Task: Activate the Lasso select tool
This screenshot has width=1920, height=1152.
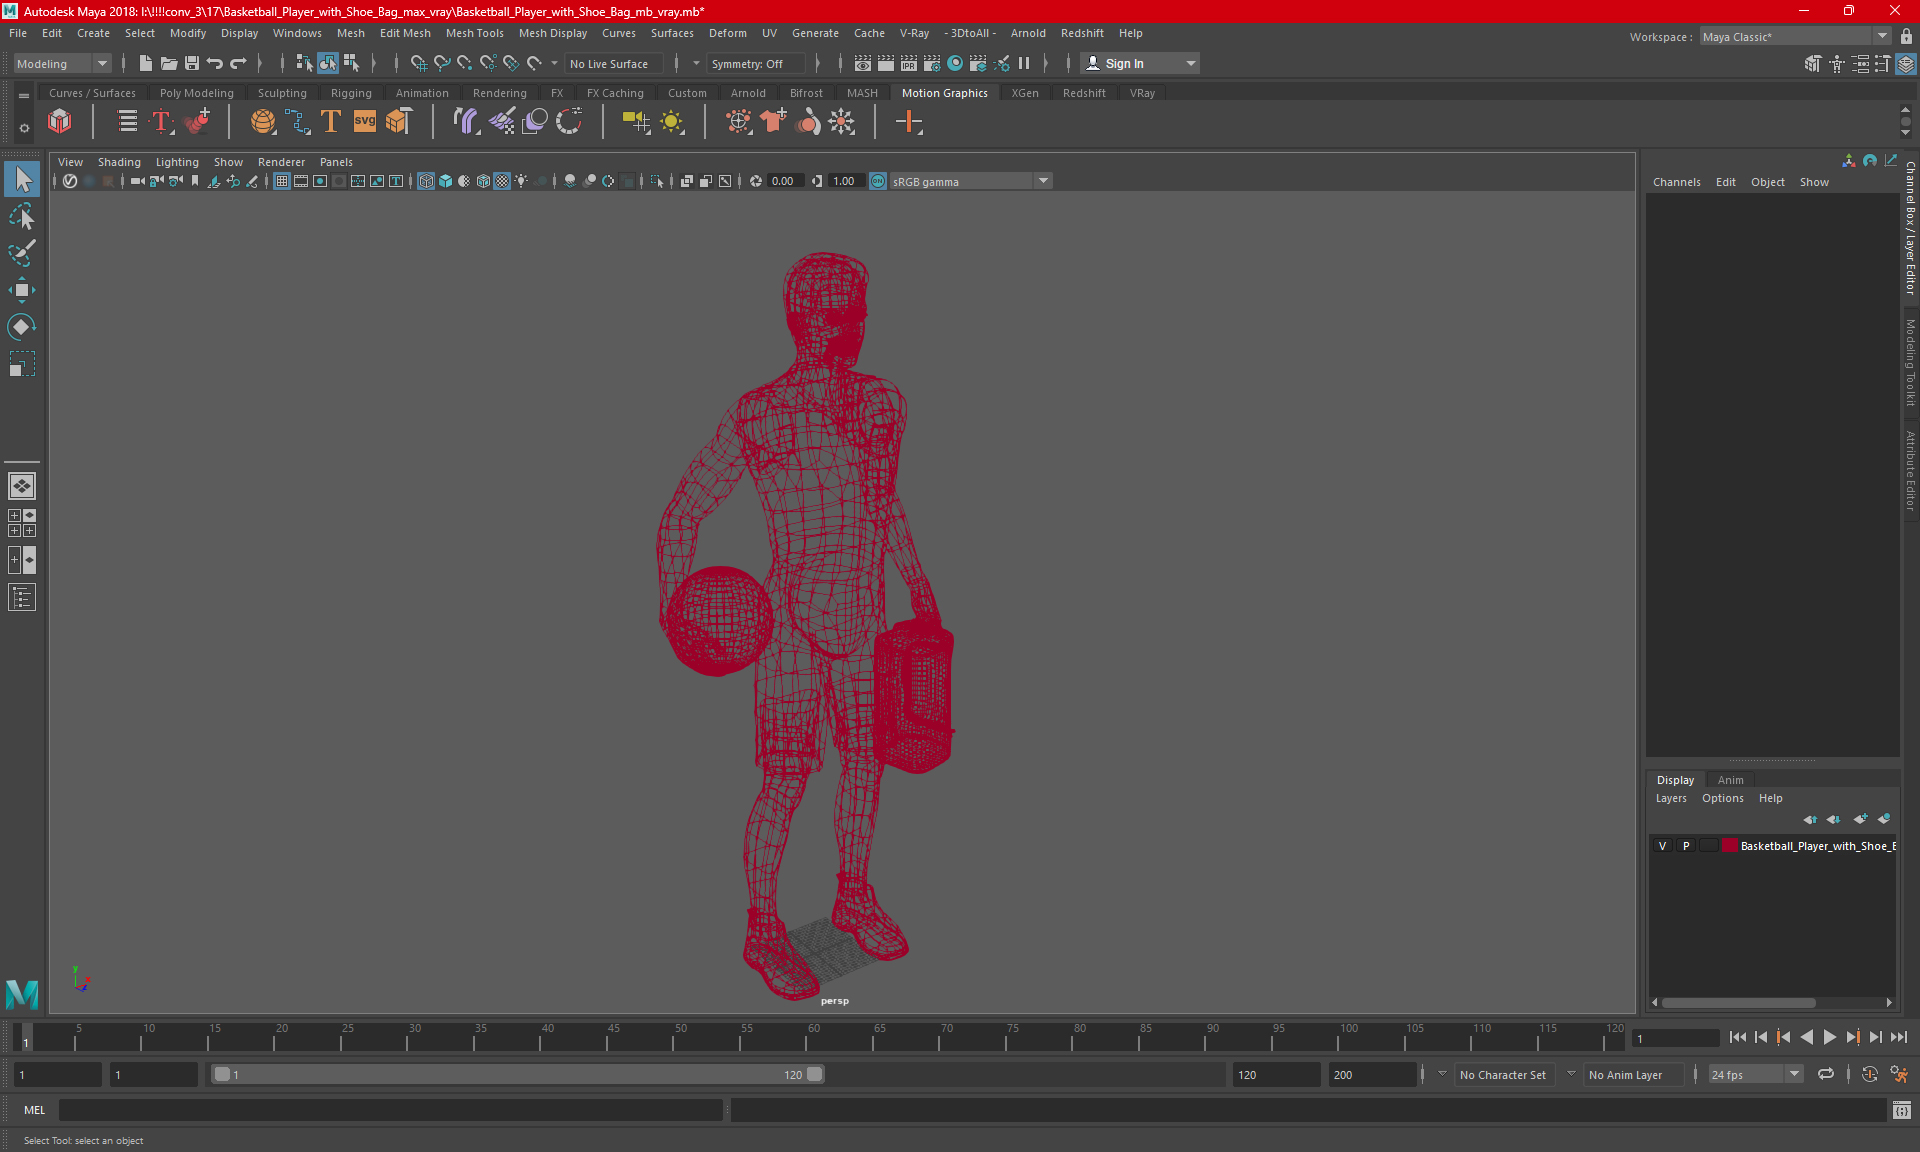Action: [22, 217]
